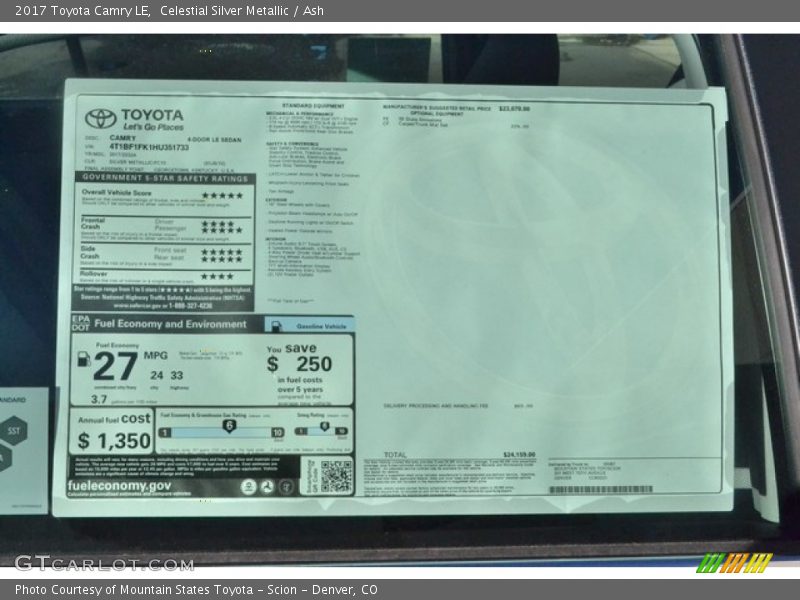This screenshot has height=600, width=800.
Task: Click the SST hexagon badge at left edge
Action: pos(13,431)
